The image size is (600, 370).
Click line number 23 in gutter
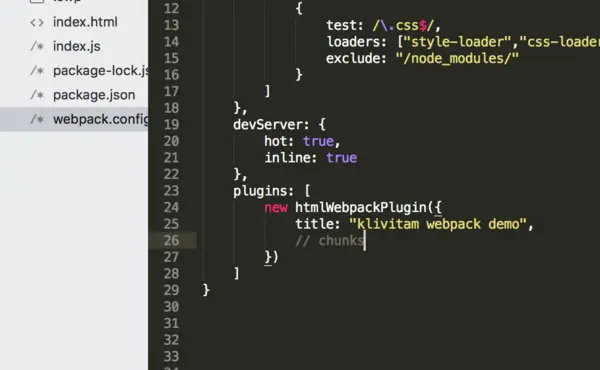tap(171, 191)
